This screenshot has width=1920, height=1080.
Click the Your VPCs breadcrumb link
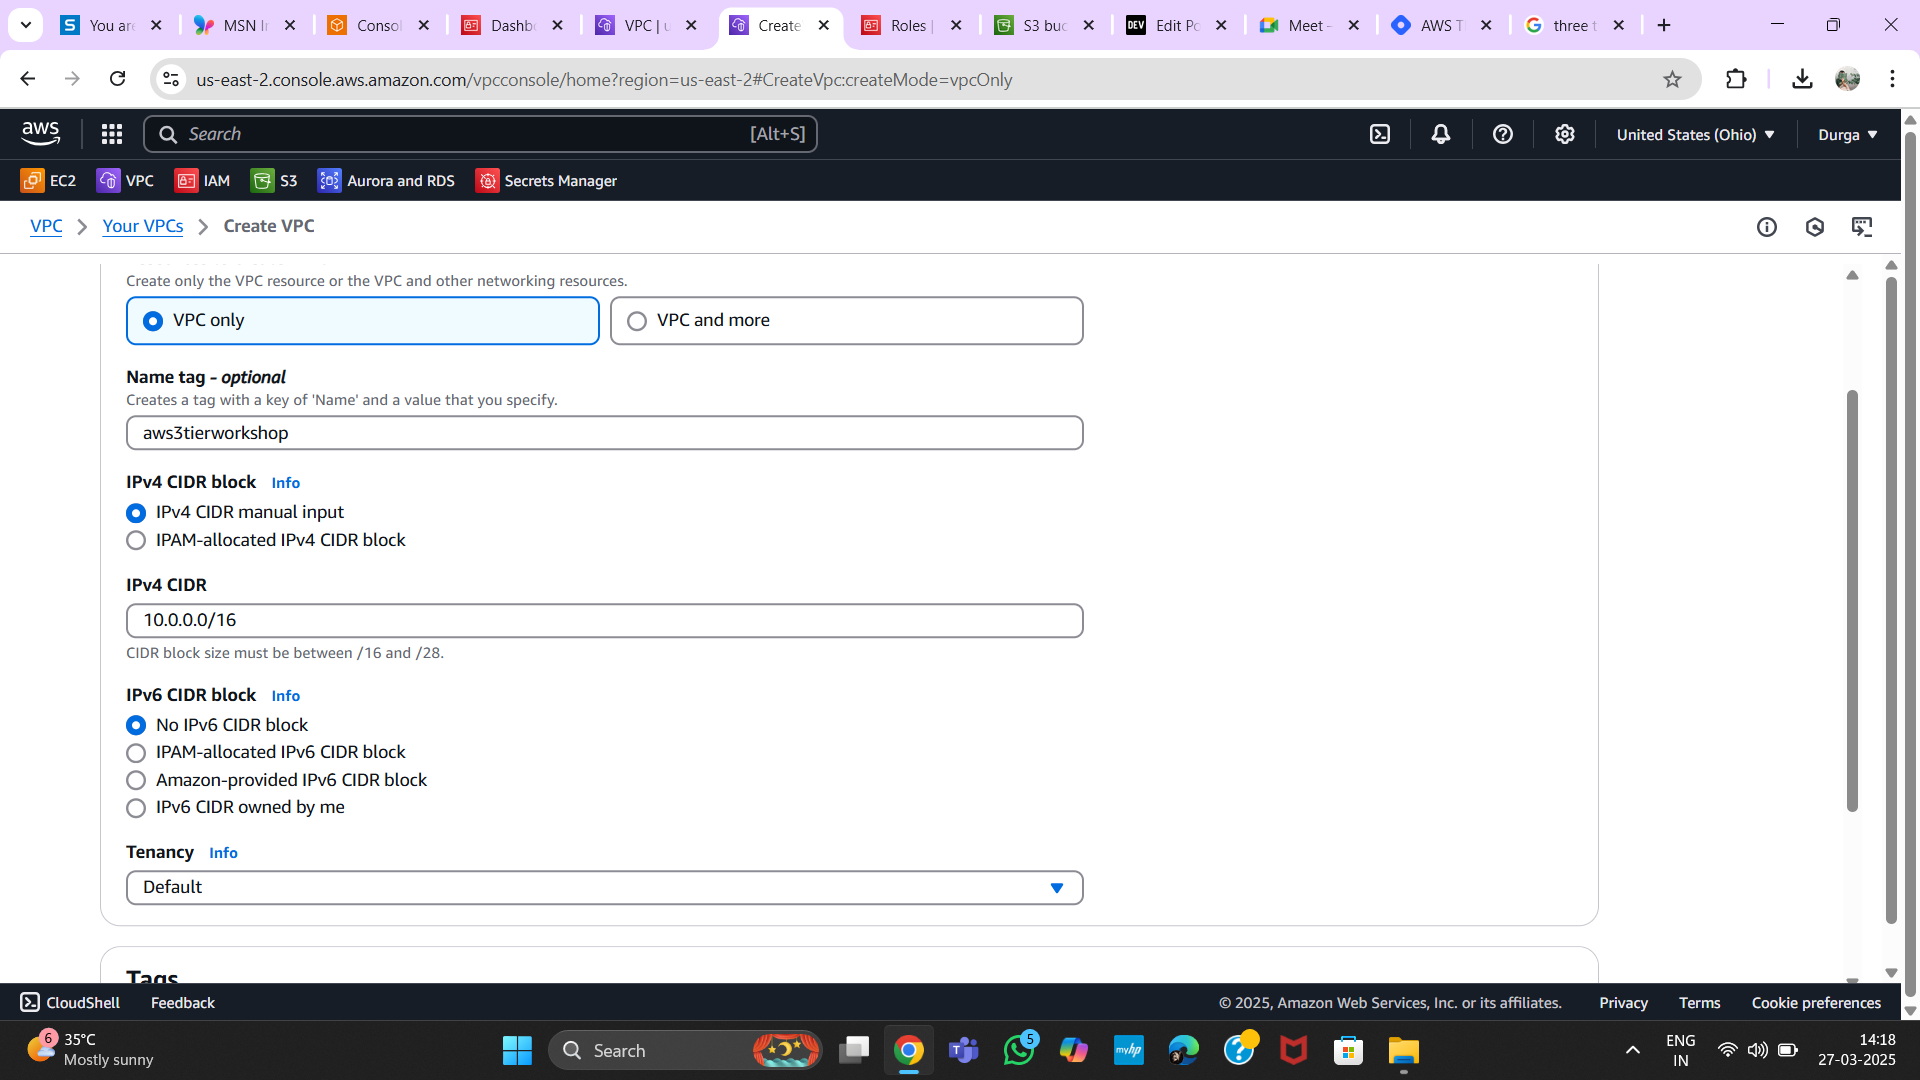tap(143, 227)
